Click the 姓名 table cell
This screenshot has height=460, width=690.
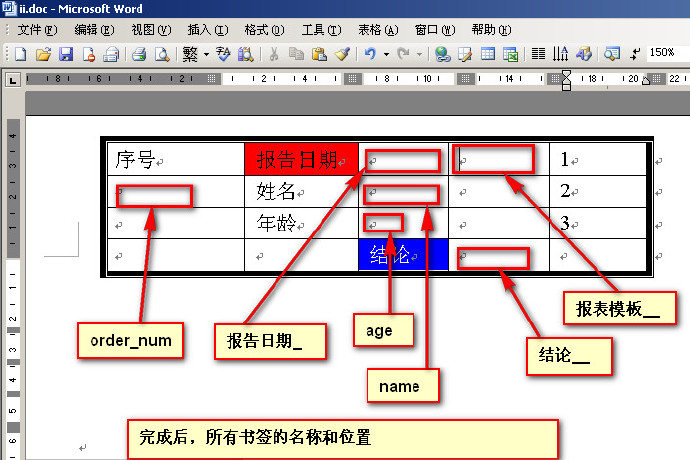tap(301, 191)
